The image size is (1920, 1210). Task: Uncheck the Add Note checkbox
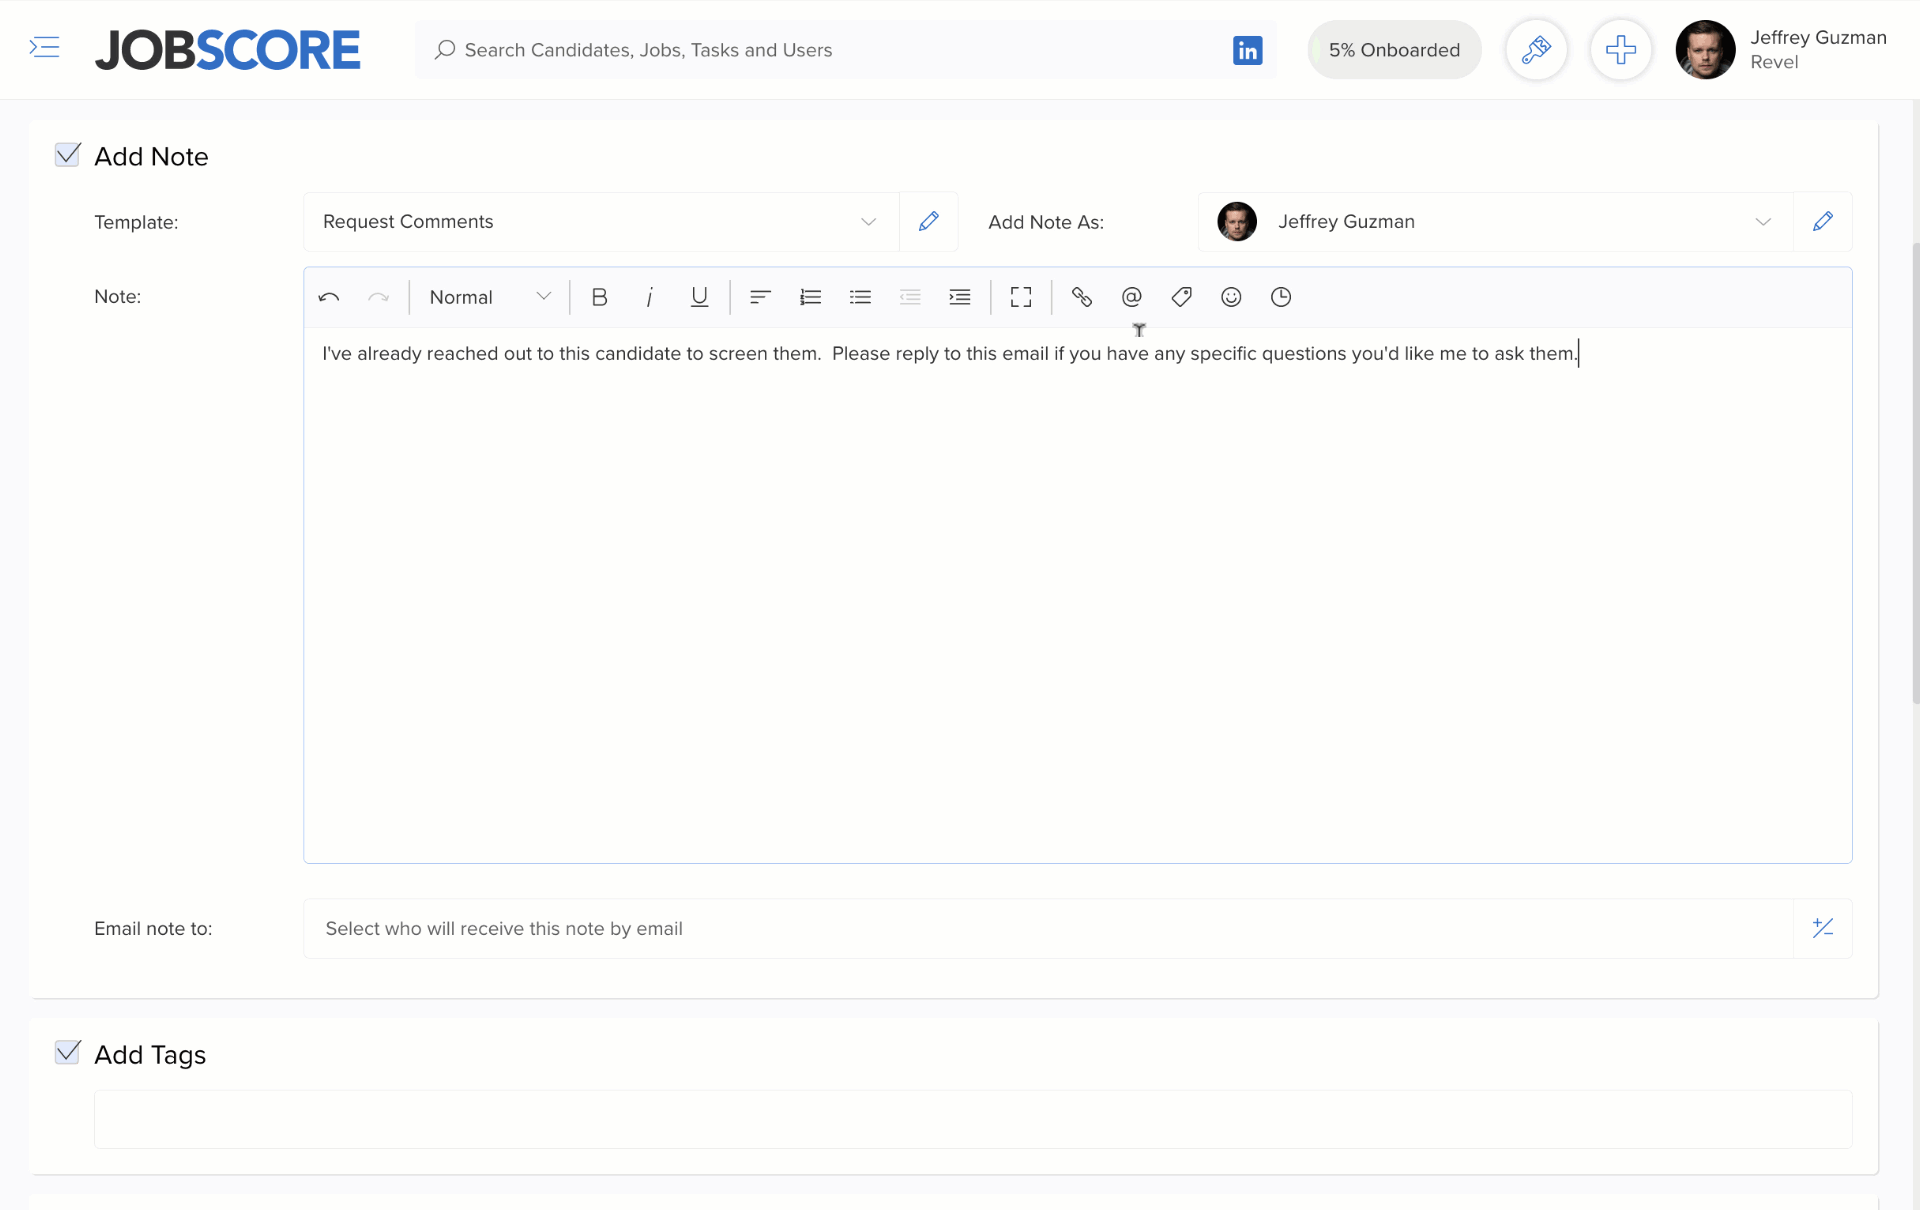pos(68,155)
